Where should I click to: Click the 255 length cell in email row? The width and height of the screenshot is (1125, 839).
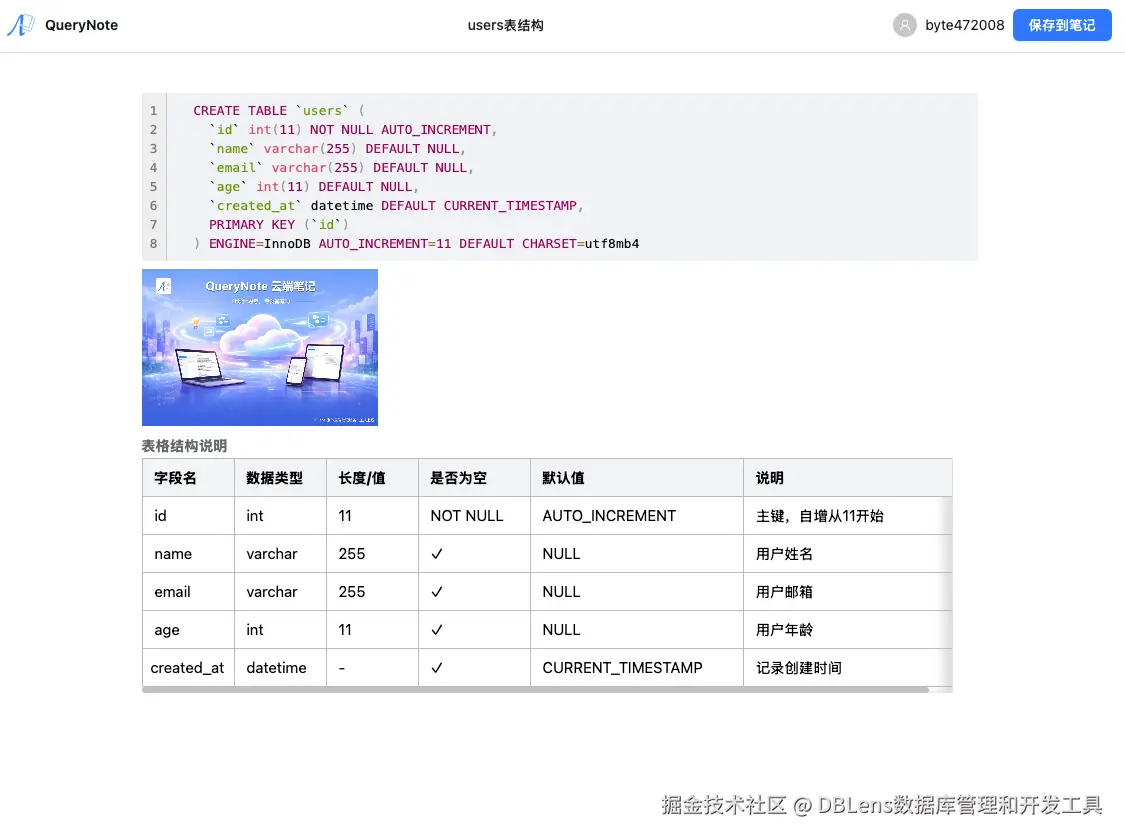click(x=372, y=592)
